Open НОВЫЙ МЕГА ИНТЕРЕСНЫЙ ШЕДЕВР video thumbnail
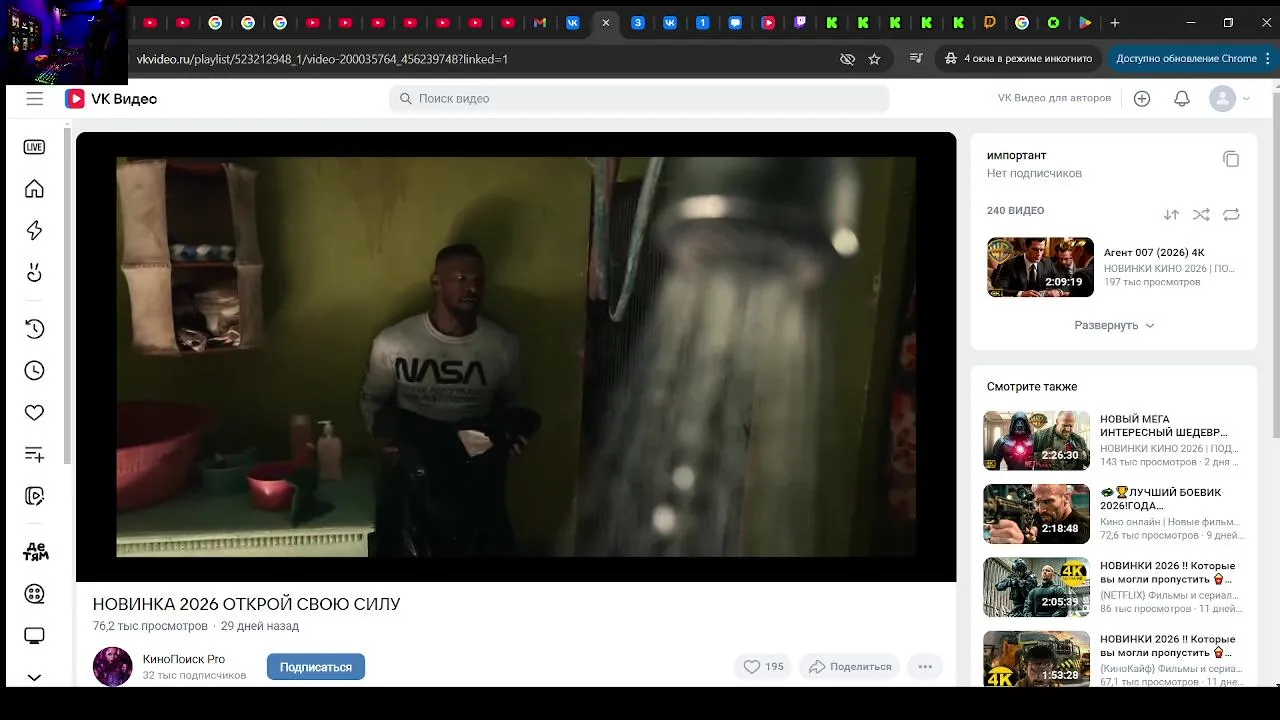 [1036, 440]
